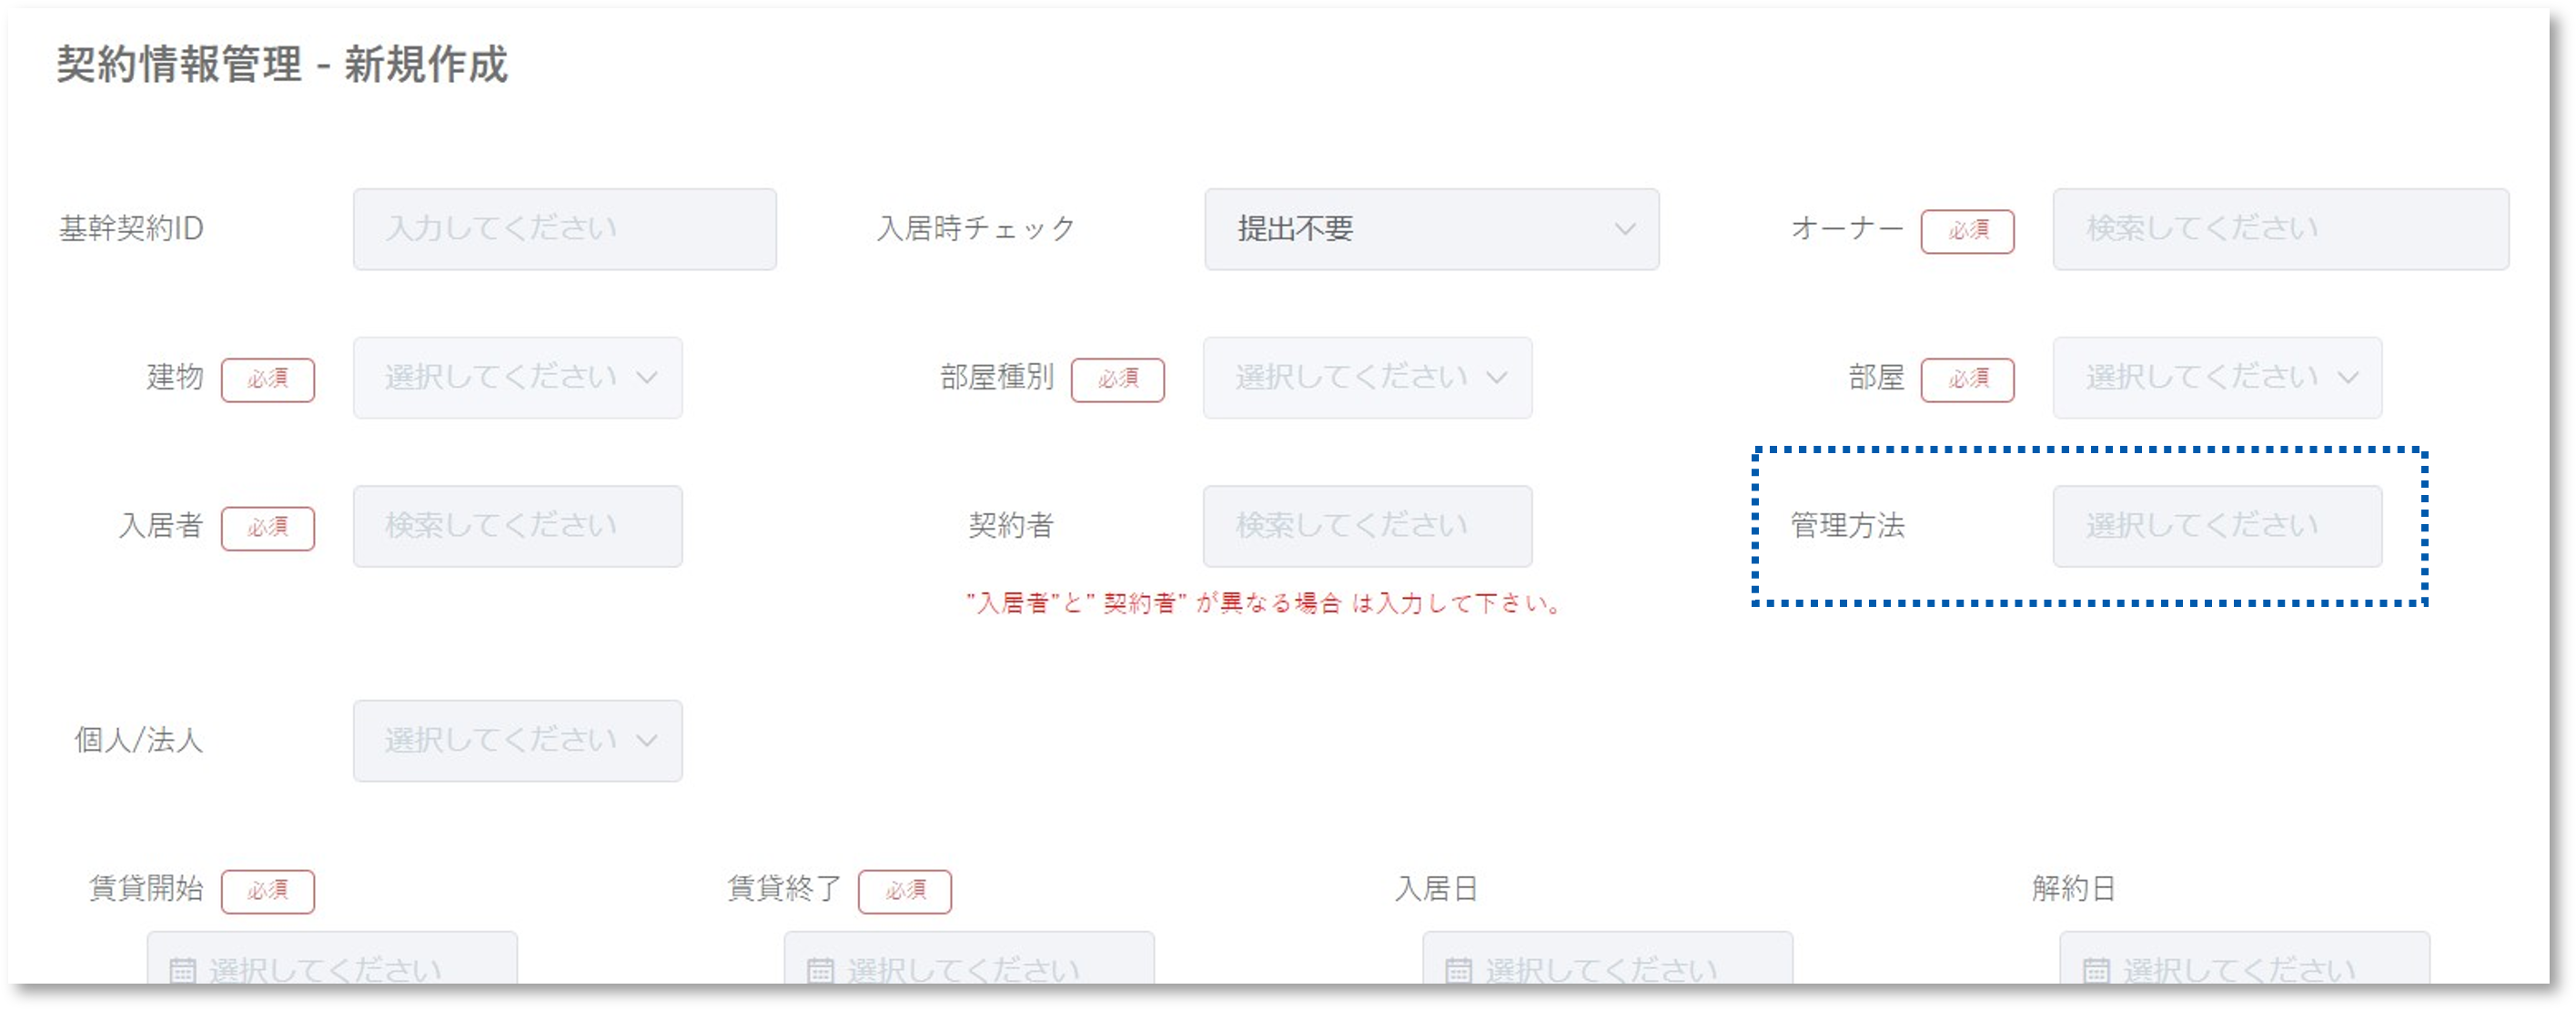Open the 個人/法人 selection dropdown
This screenshot has width=2576, height=1010.
517,741
